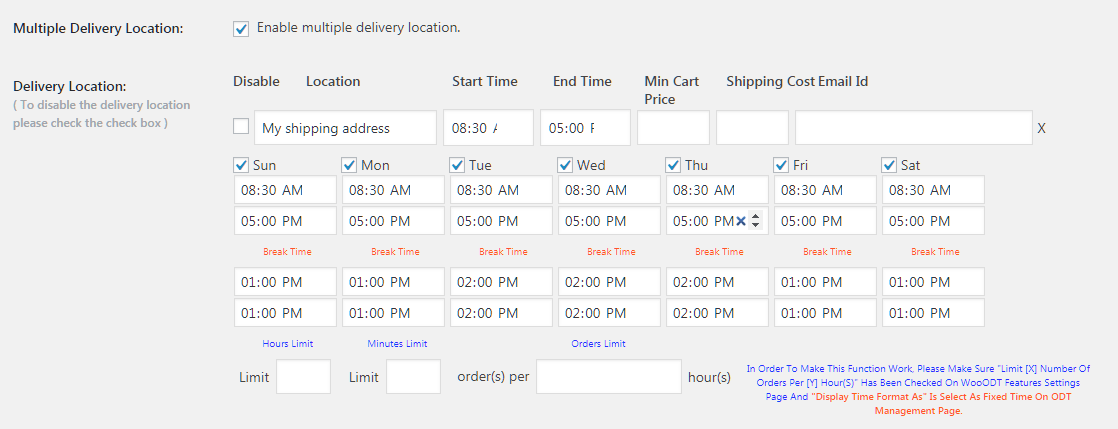Click the Hours Limit input box

(x=303, y=377)
